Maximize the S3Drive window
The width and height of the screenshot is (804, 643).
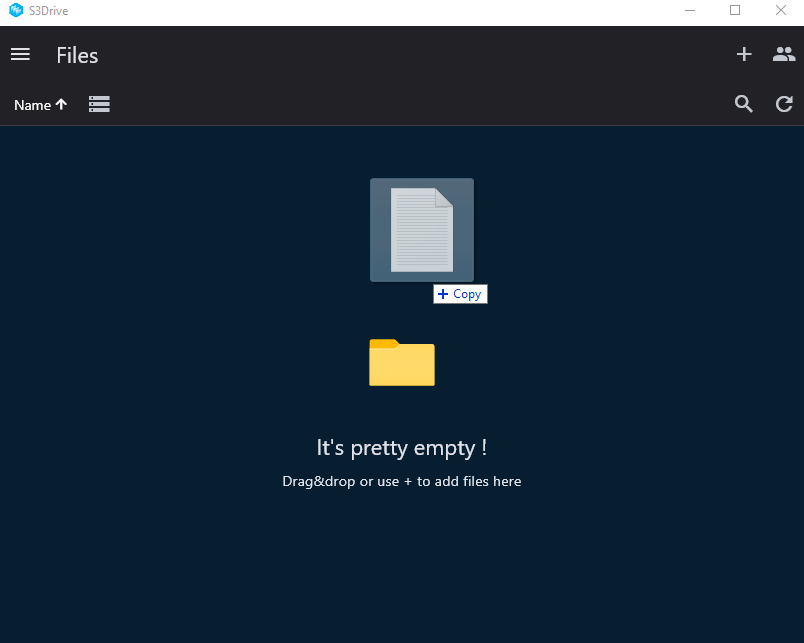coord(735,10)
